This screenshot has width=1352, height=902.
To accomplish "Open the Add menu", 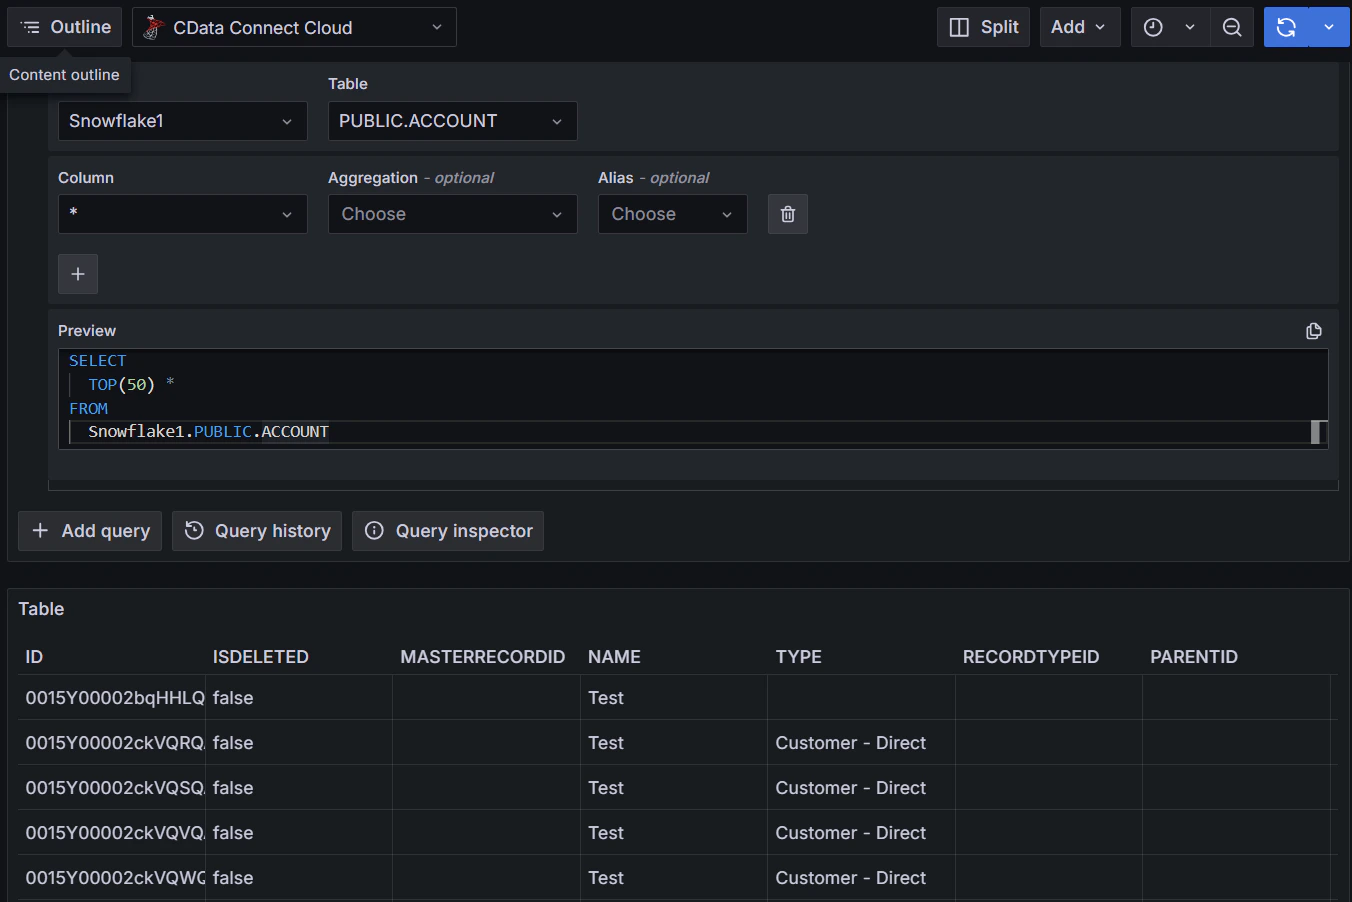I will click(x=1079, y=27).
